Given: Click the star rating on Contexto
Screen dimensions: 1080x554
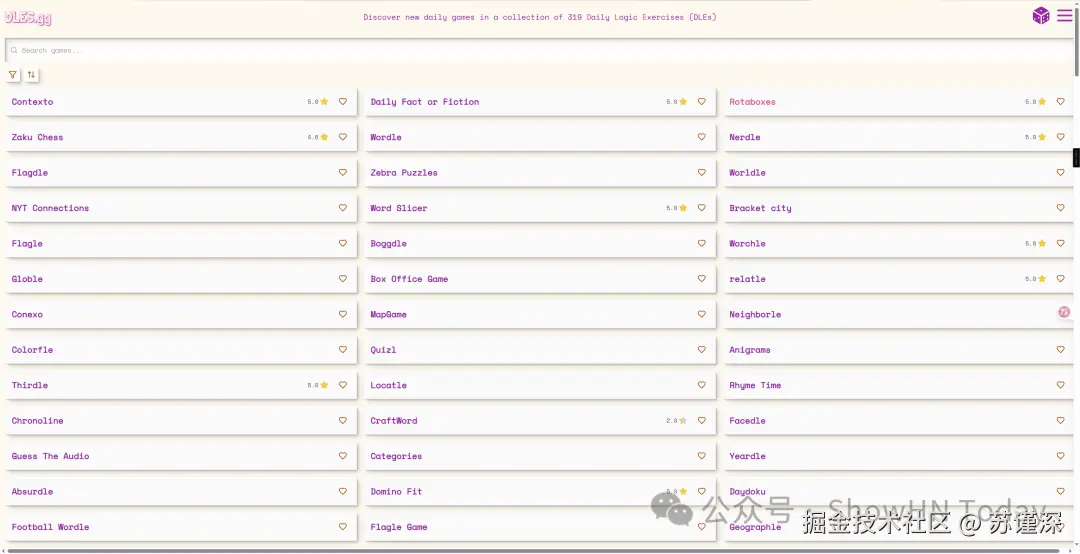Looking at the screenshot, I should pyautogui.click(x=318, y=101).
